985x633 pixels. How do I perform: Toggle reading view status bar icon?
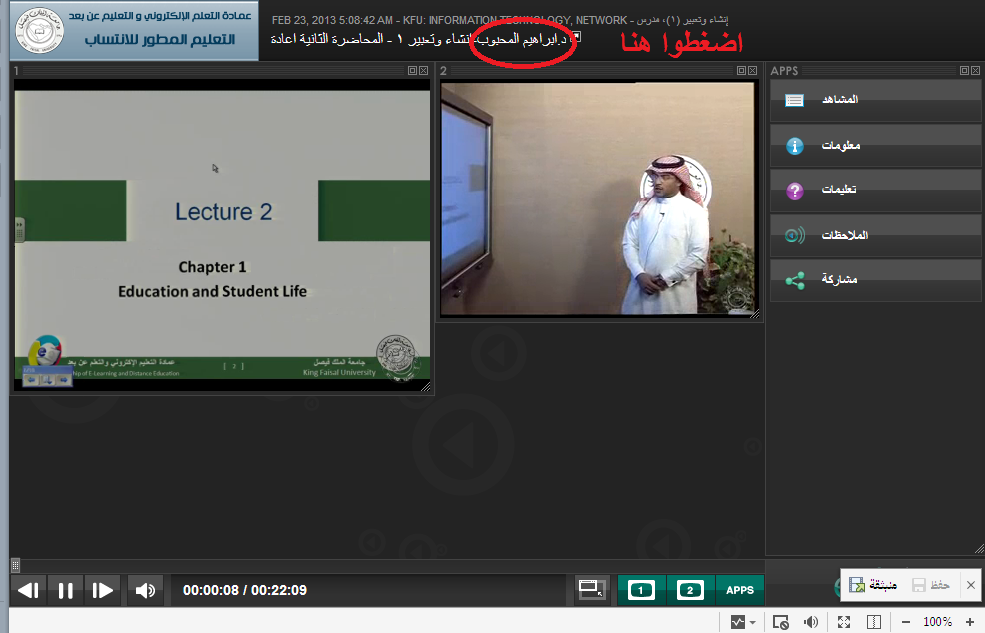click(x=874, y=622)
